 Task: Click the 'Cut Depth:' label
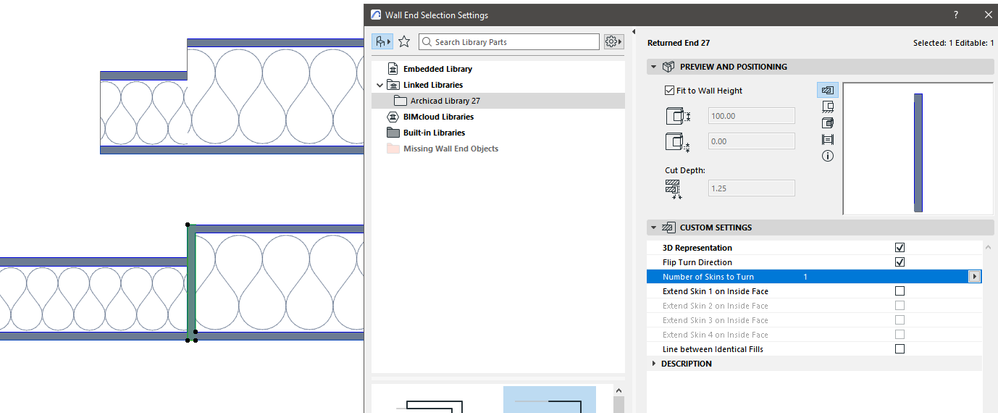point(685,170)
